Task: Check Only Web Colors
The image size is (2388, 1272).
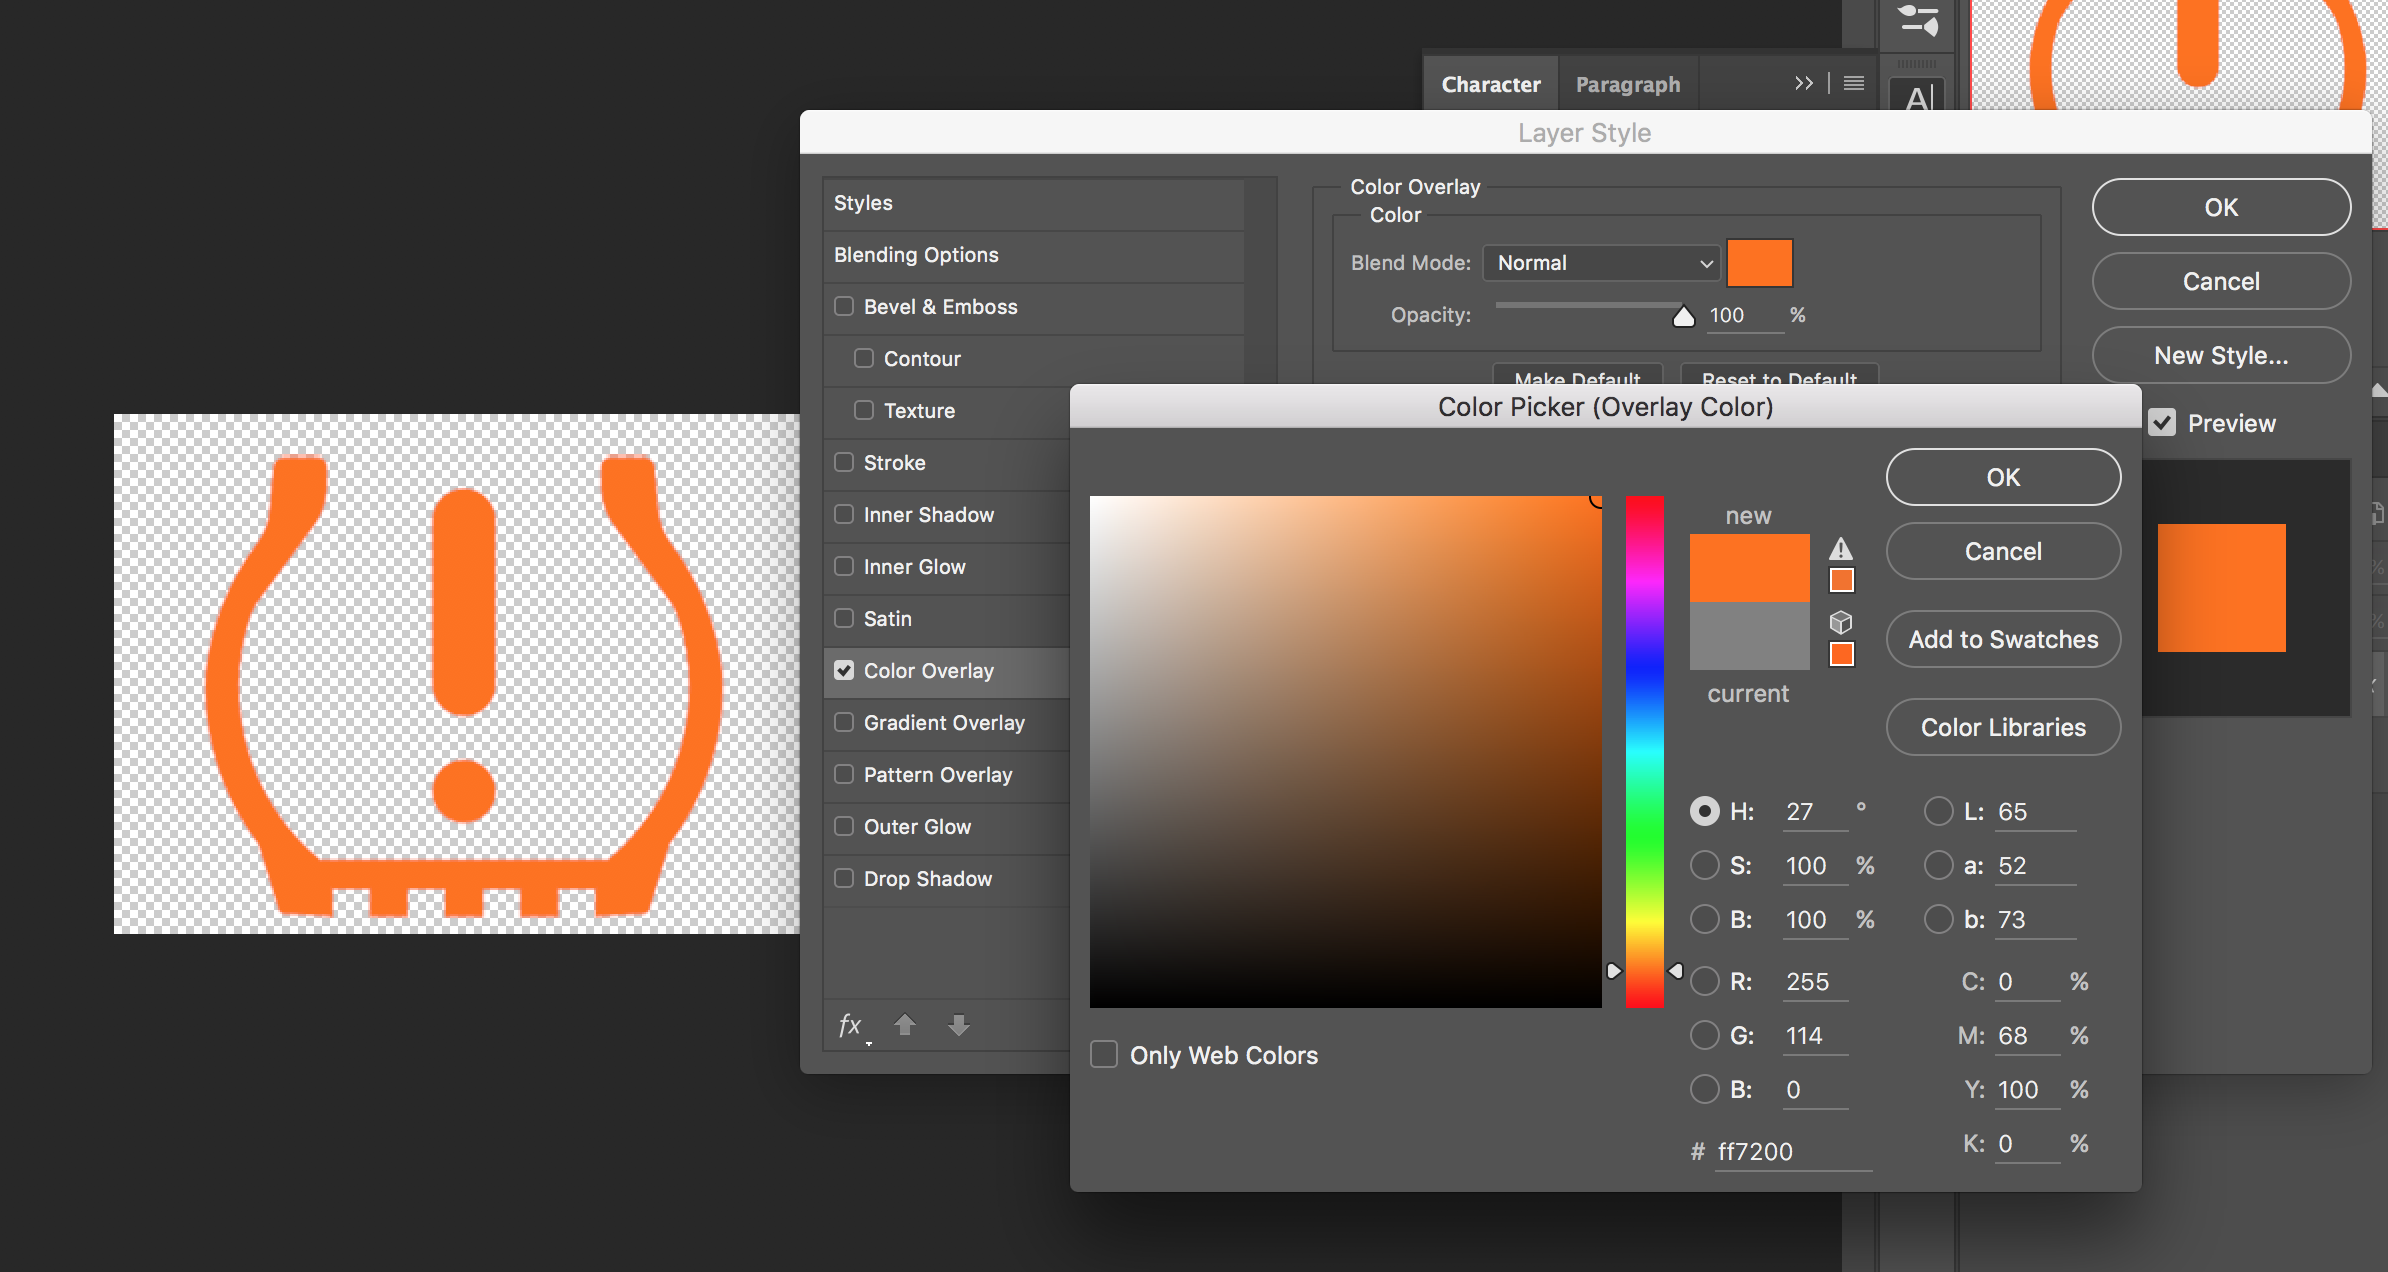Action: pos(1104,1055)
